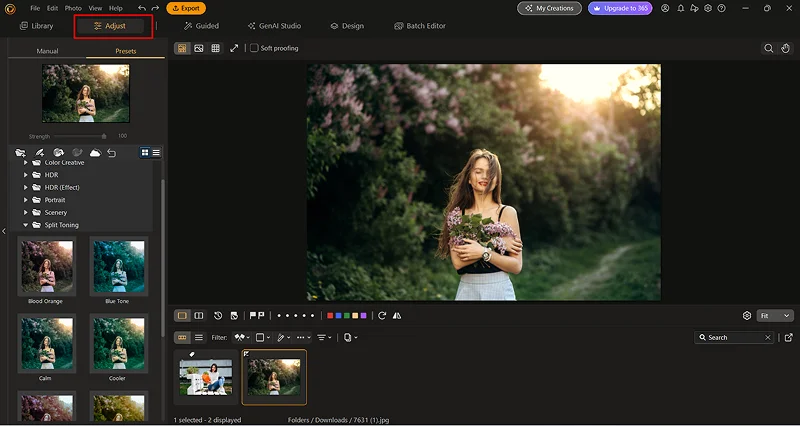Open viewer settings gear beside the Fit dropdown

tap(747, 316)
